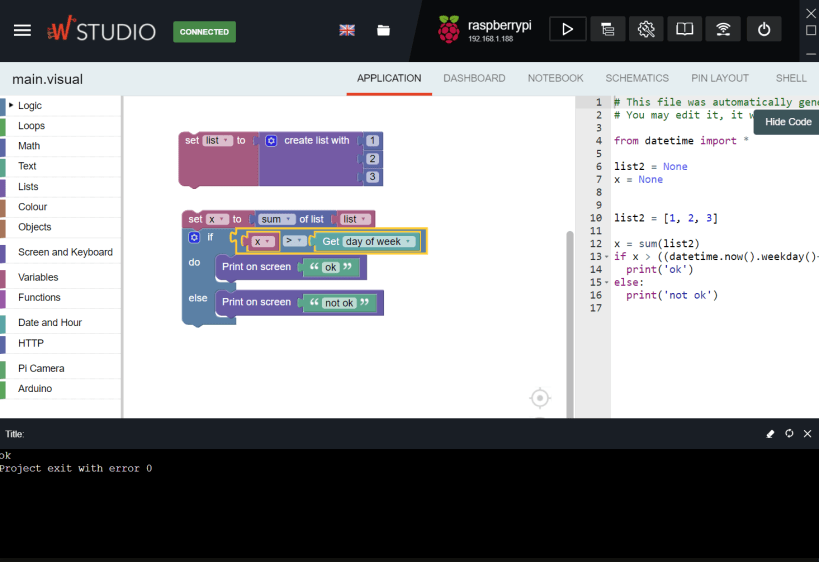
Task: Open the network wifi settings icon
Action: pyautogui.click(x=723, y=29)
